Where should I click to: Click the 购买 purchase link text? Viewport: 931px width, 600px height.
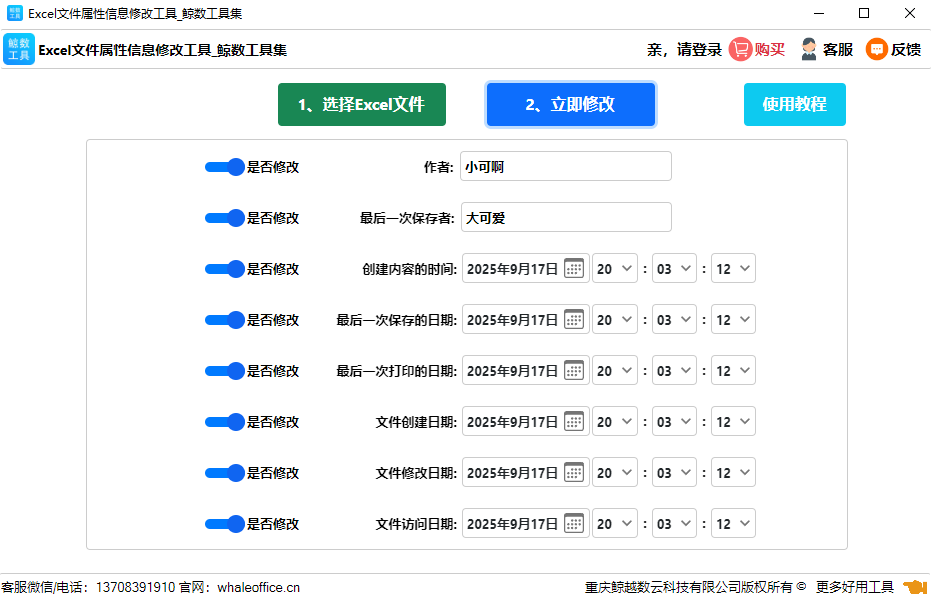pos(770,50)
